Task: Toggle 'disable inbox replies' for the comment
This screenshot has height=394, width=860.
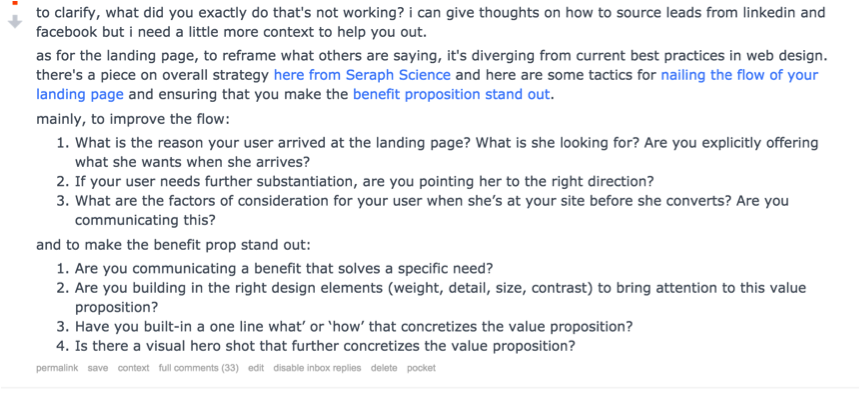Action: tap(318, 368)
